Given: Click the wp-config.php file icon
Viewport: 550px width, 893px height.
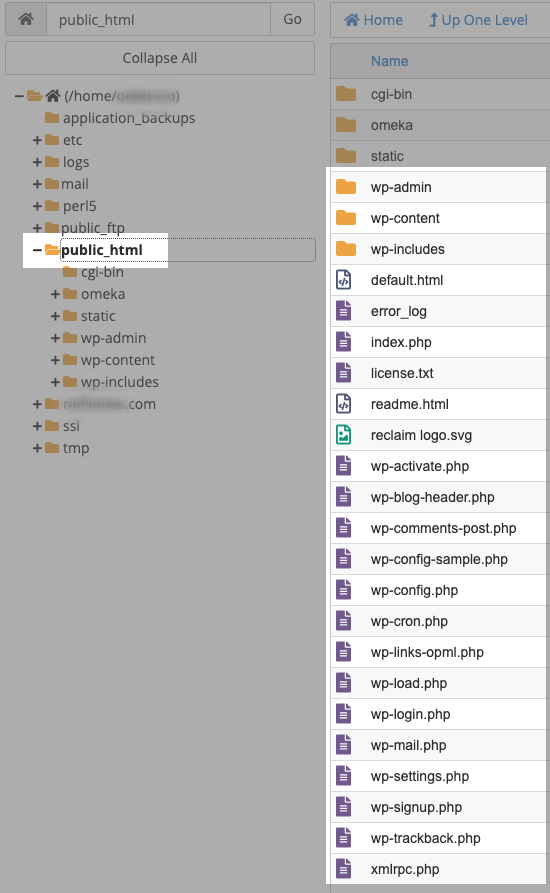Looking at the screenshot, I should (343, 591).
